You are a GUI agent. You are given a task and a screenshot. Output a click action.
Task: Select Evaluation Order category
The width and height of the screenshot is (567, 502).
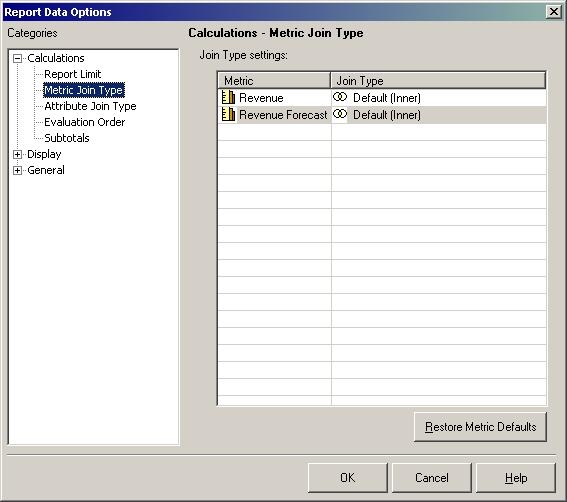point(85,122)
